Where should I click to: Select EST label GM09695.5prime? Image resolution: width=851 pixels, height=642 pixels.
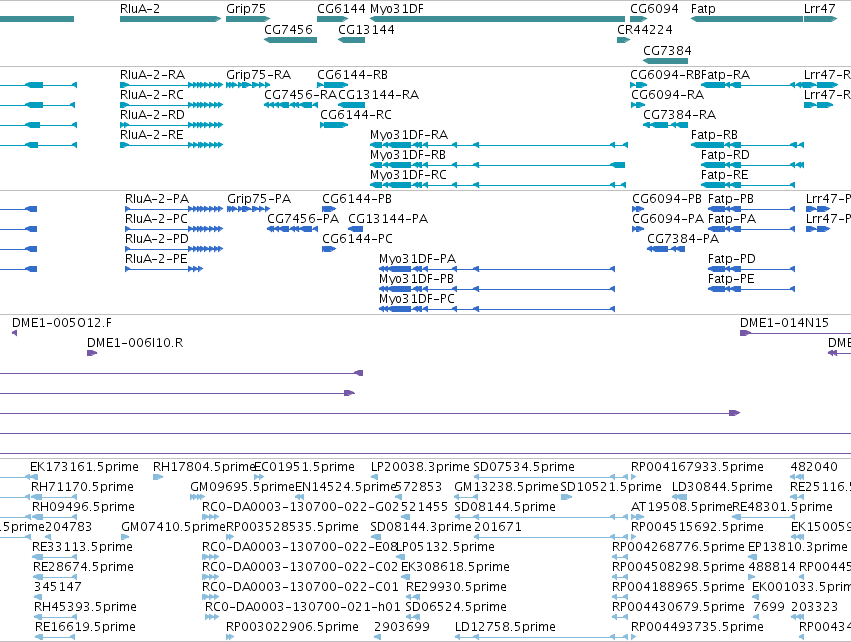[242, 487]
